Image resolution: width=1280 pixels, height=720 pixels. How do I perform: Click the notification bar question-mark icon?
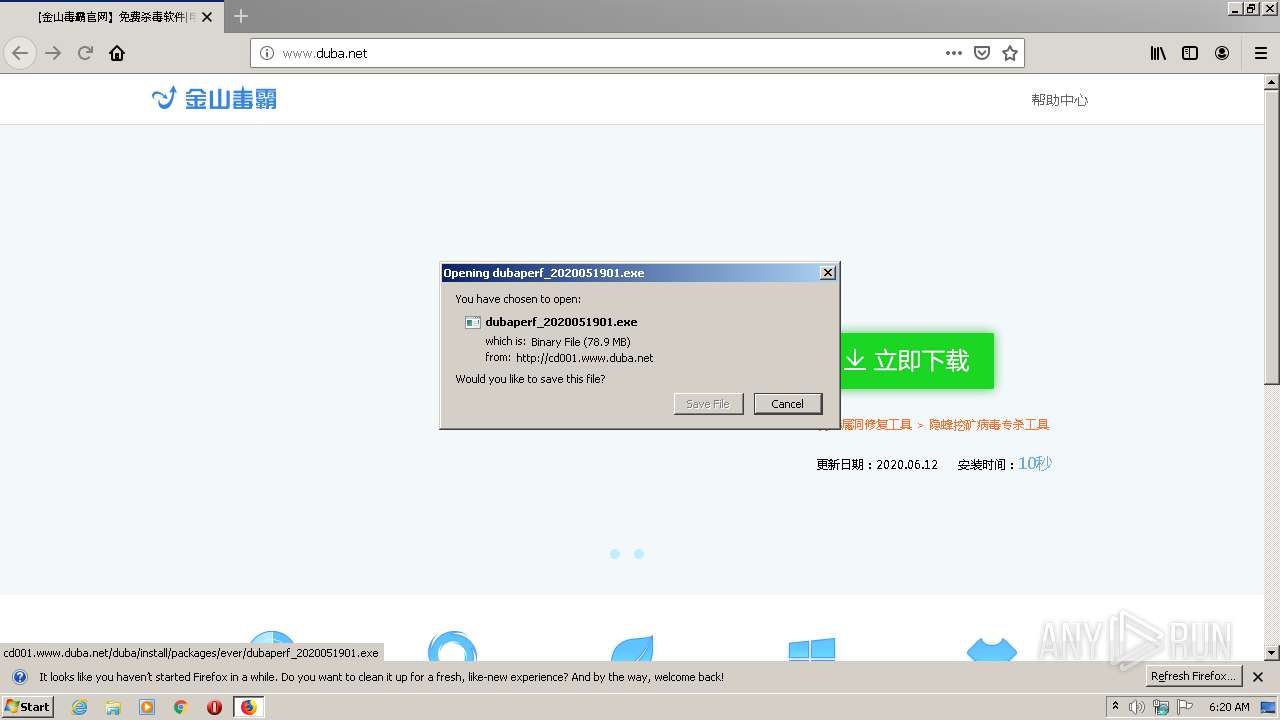(19, 677)
